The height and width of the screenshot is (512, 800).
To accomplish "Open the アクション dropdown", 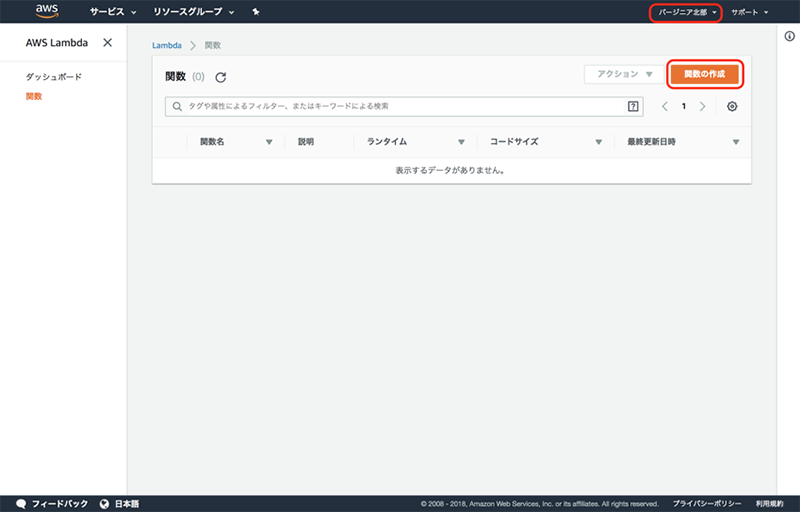I will coord(624,74).
